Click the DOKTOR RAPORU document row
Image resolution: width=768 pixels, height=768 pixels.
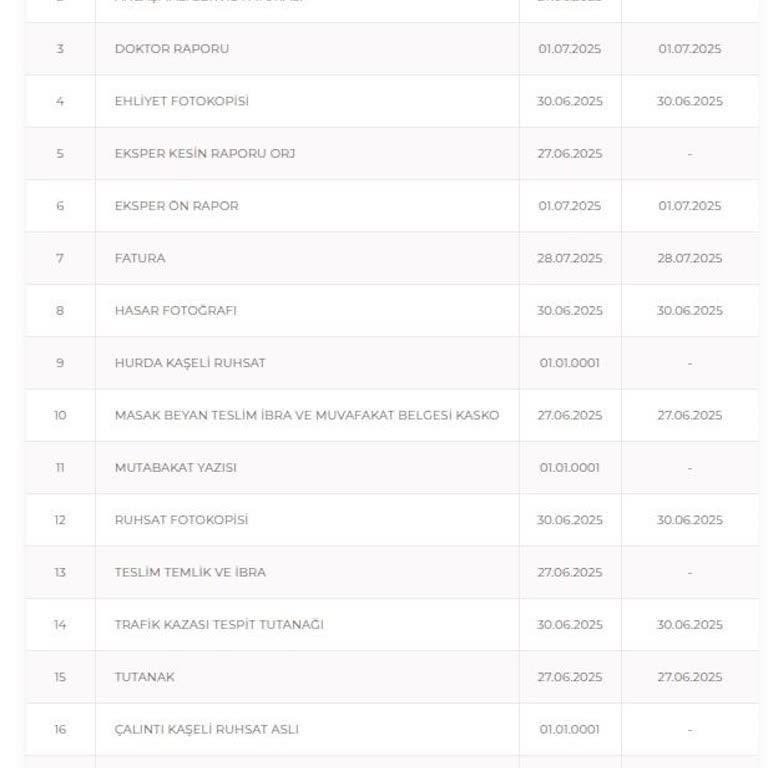click(x=172, y=49)
